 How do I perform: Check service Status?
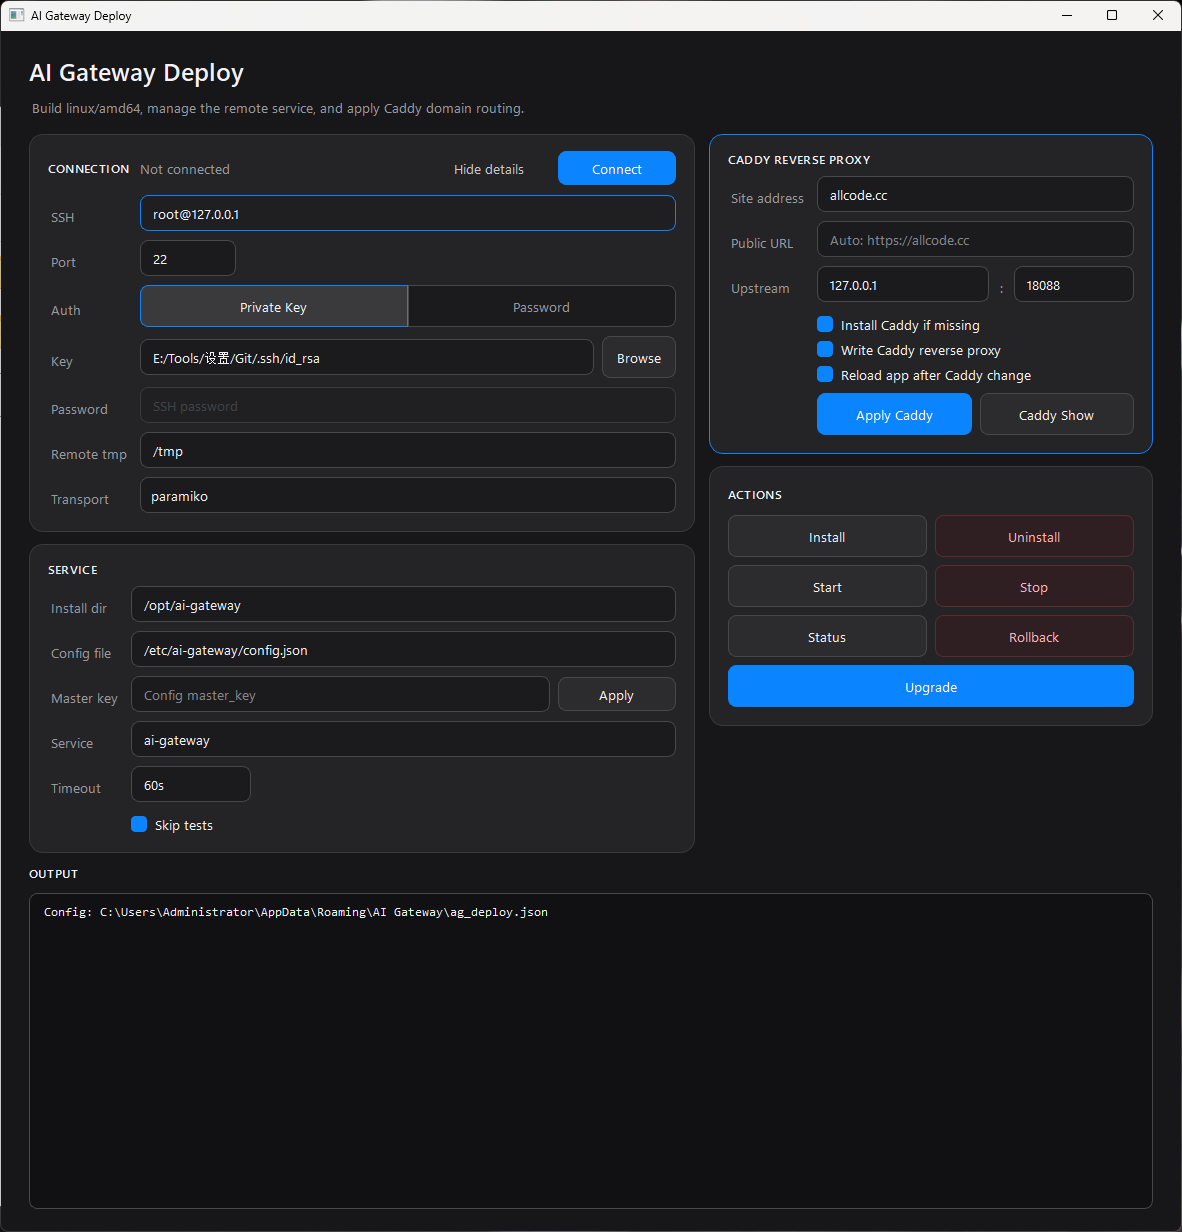click(x=827, y=636)
